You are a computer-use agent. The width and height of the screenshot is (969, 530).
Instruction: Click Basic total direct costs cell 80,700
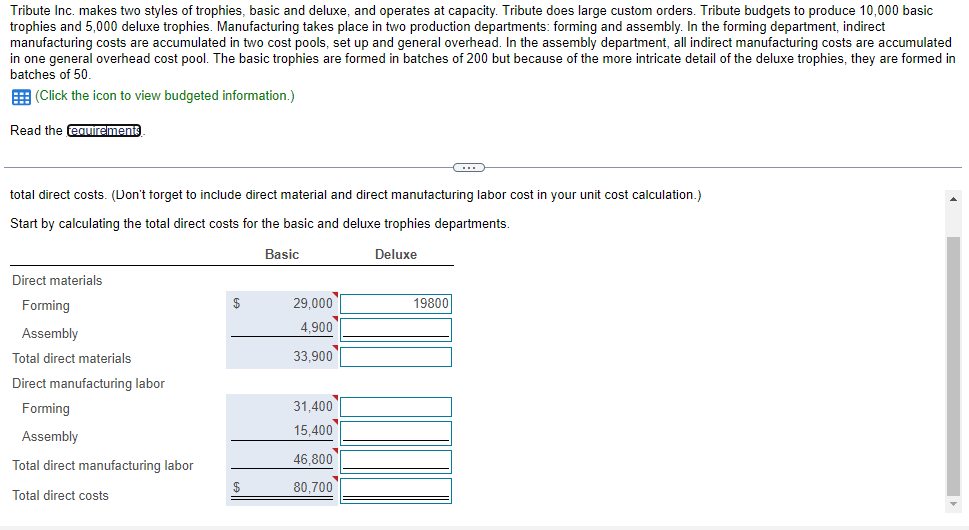(312, 489)
